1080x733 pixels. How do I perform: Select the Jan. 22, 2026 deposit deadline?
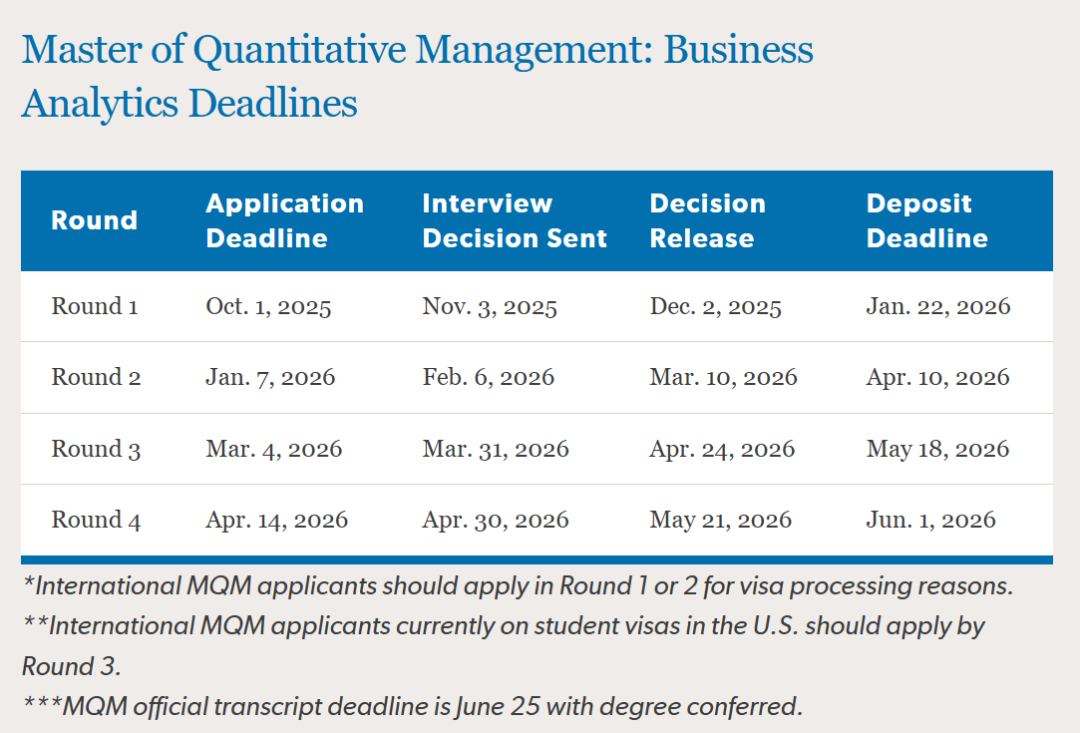(938, 306)
